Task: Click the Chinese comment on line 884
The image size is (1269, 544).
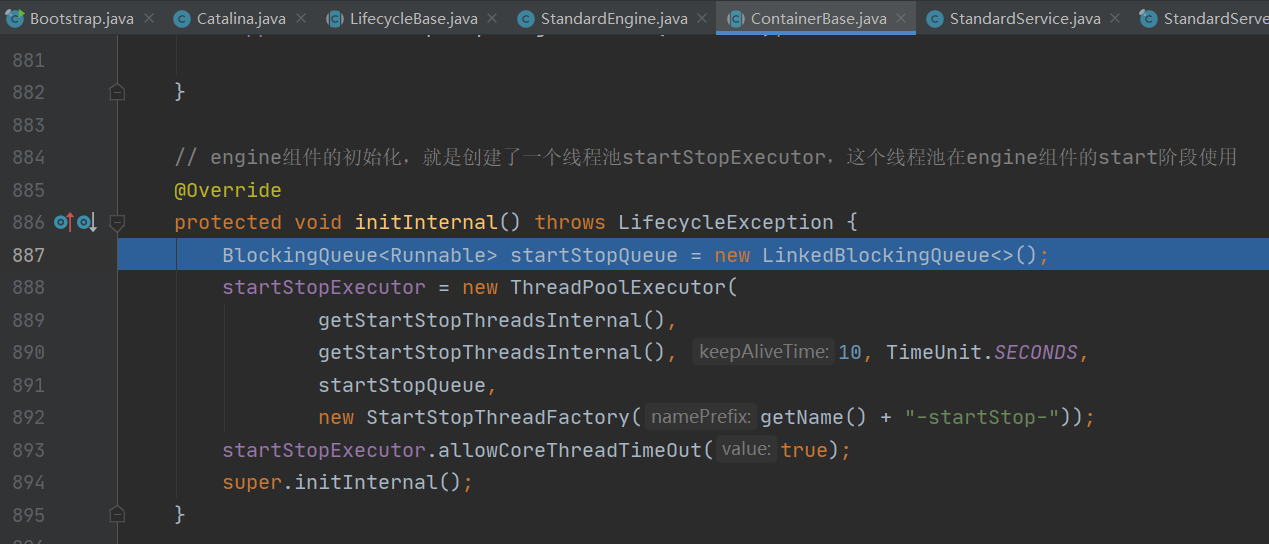Action: pos(706,157)
